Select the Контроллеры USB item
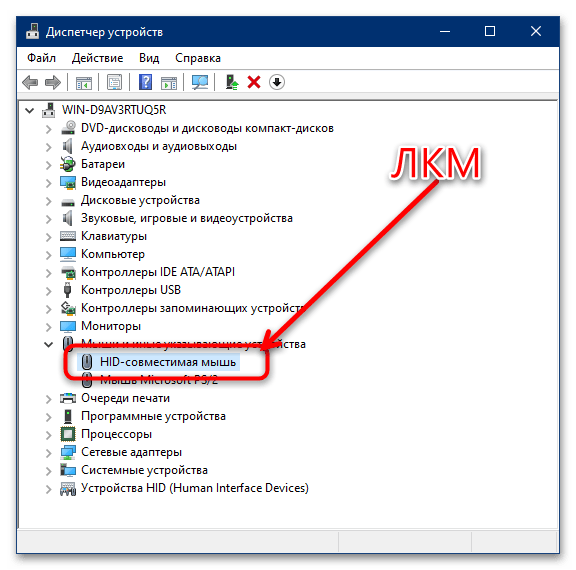576x570 pixels. pos(131,290)
